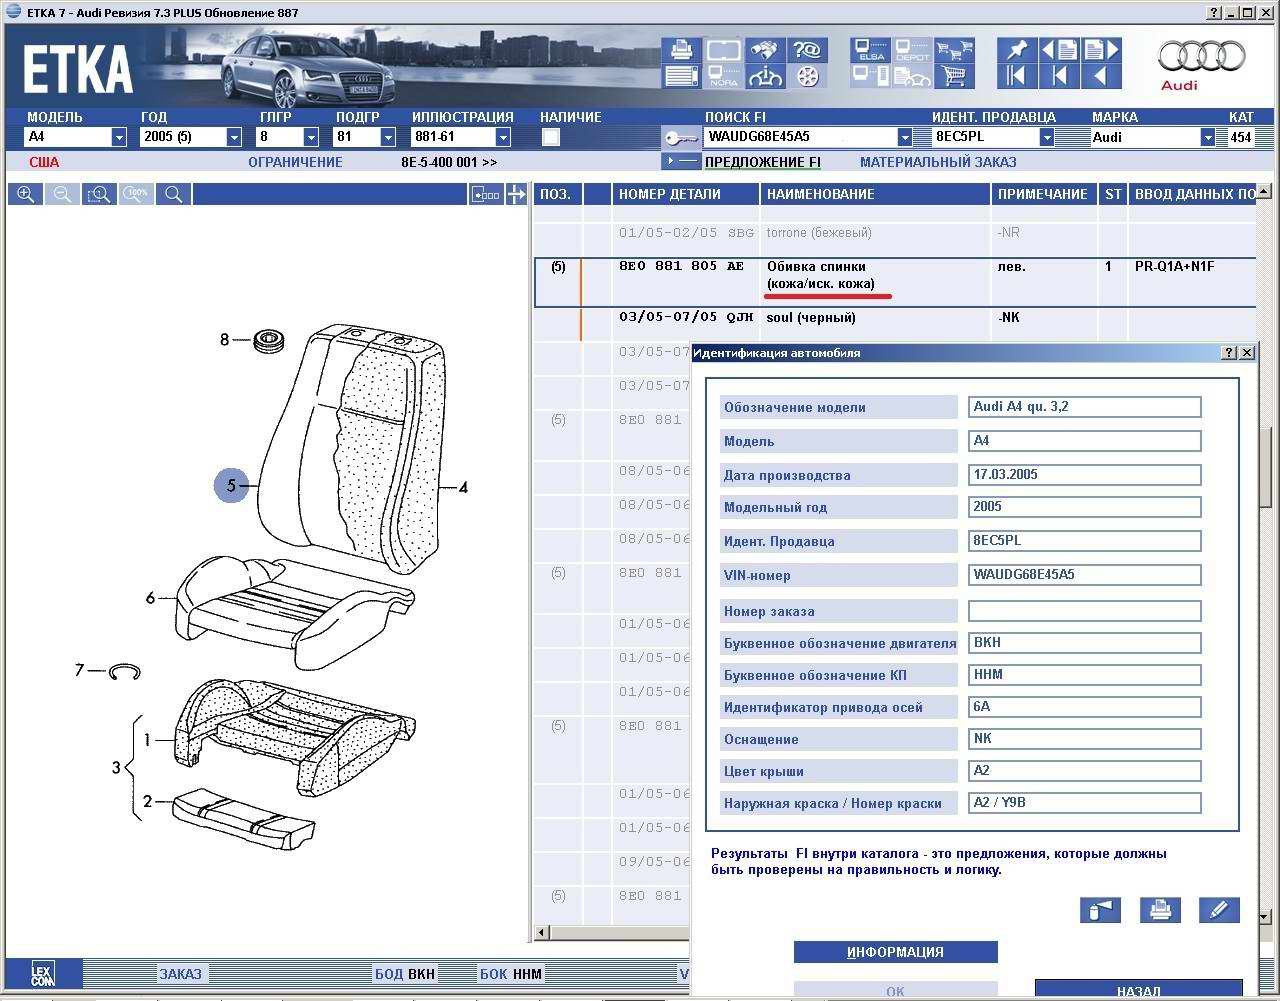Click the document and car icon
The width and height of the screenshot is (1280, 1001).
912,76
